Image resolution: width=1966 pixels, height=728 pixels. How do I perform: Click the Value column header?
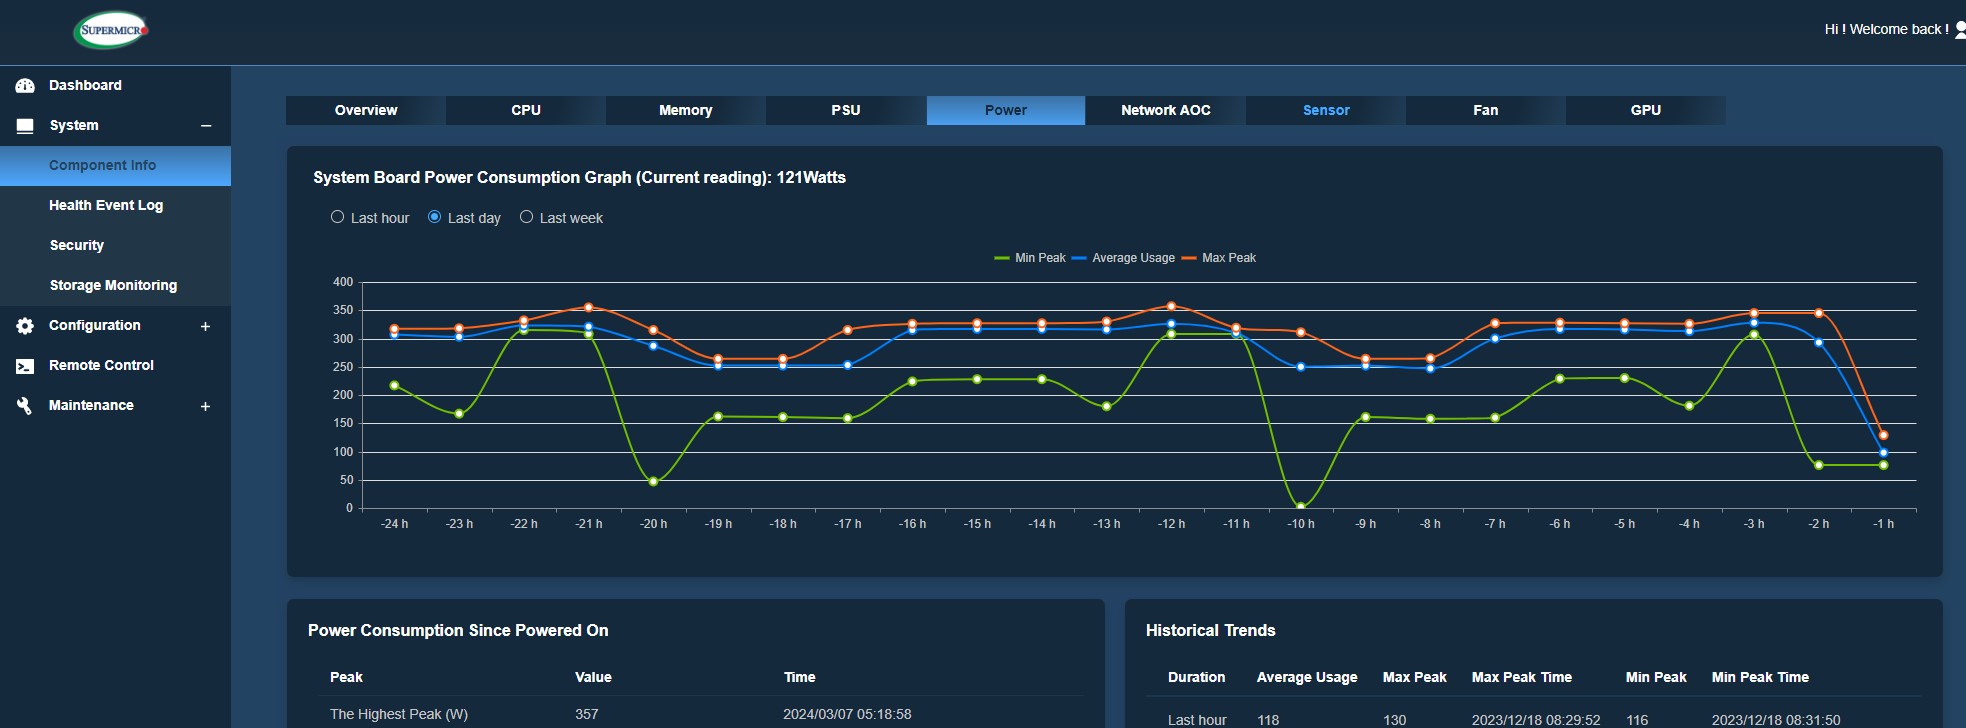point(593,678)
